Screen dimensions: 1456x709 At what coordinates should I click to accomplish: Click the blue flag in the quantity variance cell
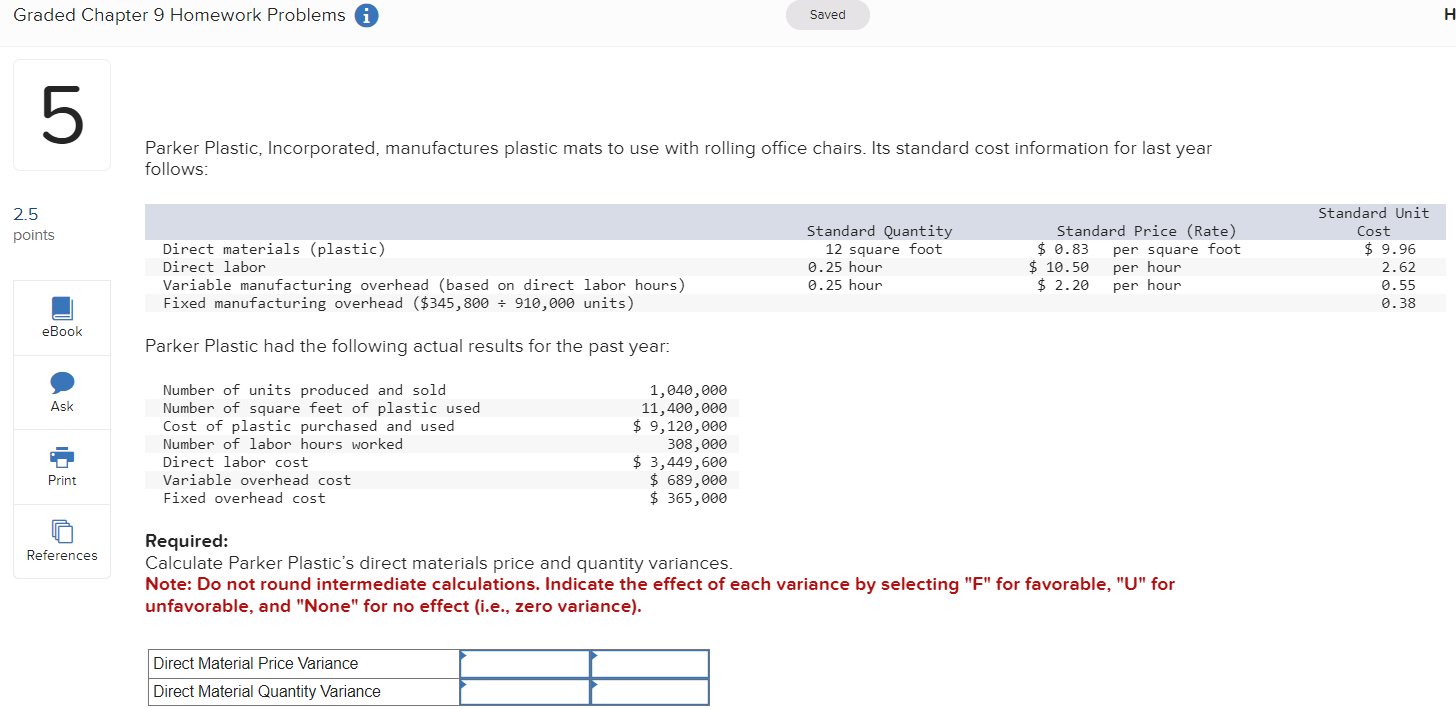coord(463,685)
